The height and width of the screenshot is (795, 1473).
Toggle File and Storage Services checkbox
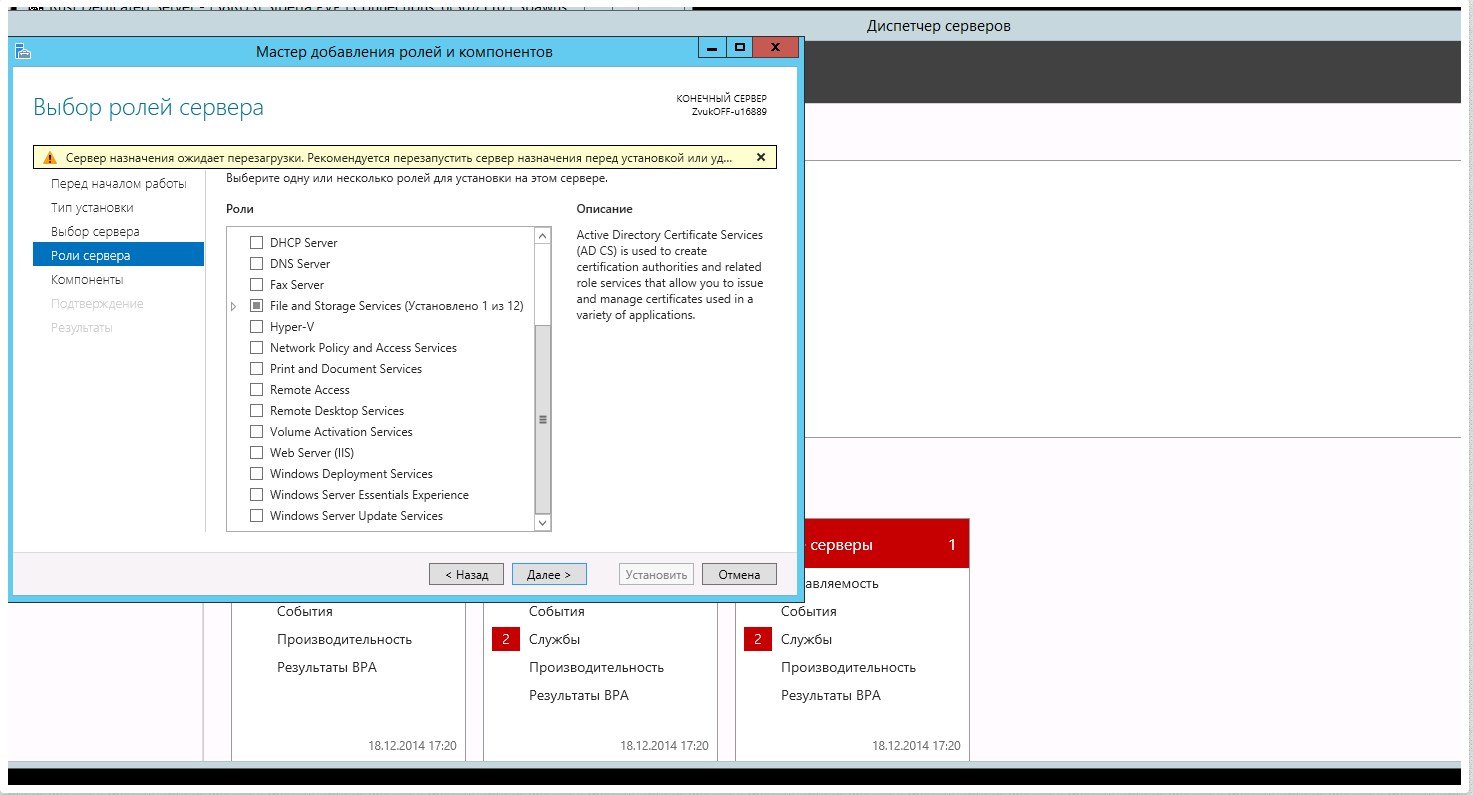tap(257, 306)
